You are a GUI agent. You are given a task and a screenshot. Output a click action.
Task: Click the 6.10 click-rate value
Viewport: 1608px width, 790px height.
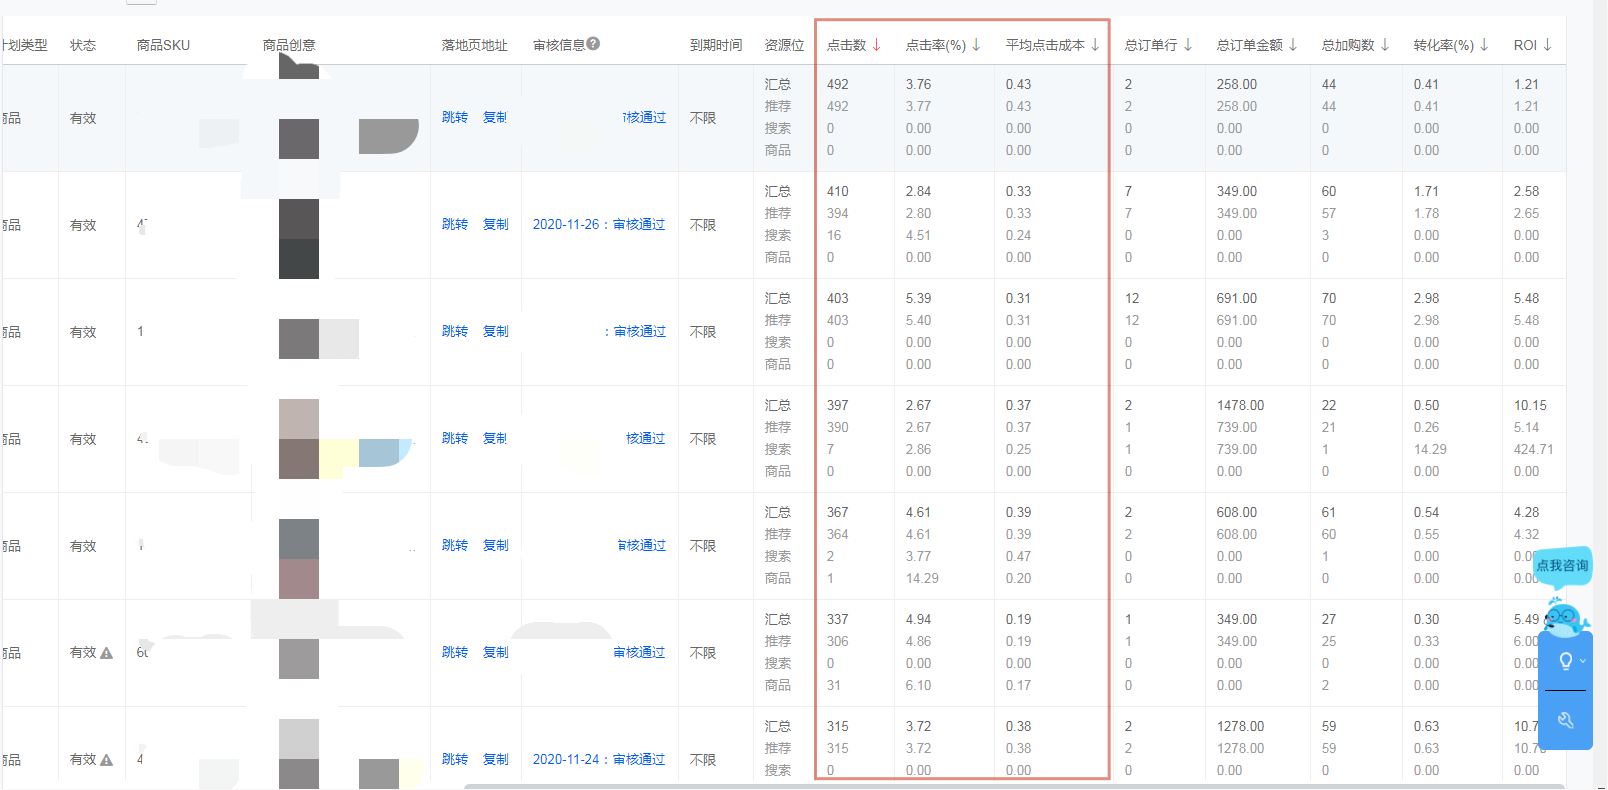[918, 686]
